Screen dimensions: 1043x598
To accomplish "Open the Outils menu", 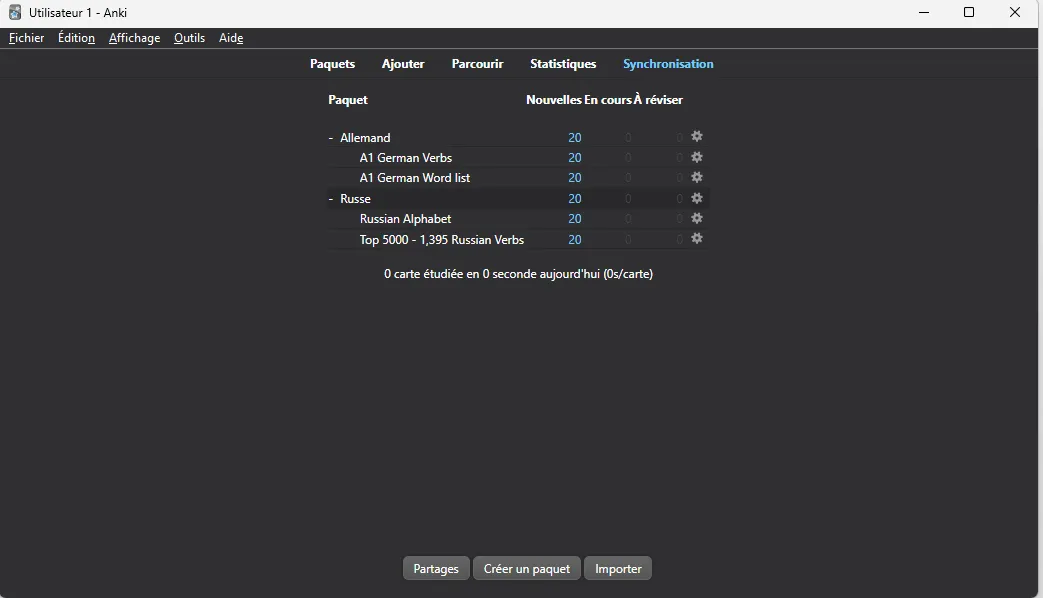I will click(x=189, y=38).
